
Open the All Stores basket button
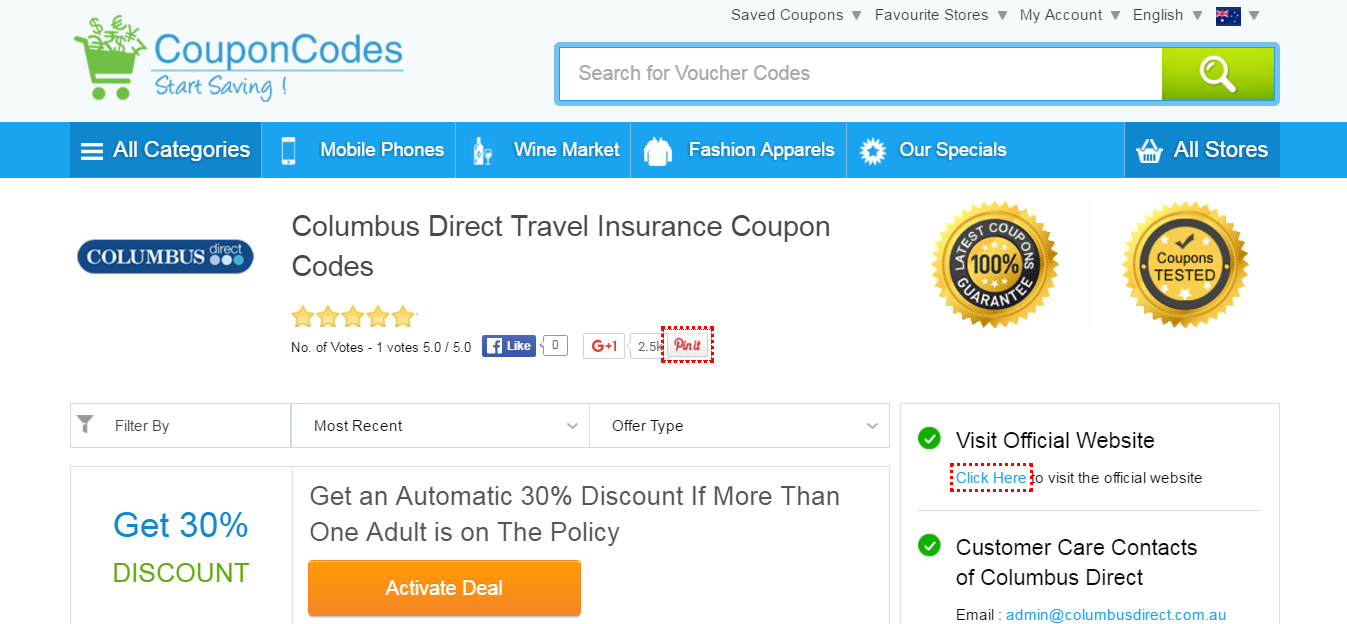(x=1202, y=150)
